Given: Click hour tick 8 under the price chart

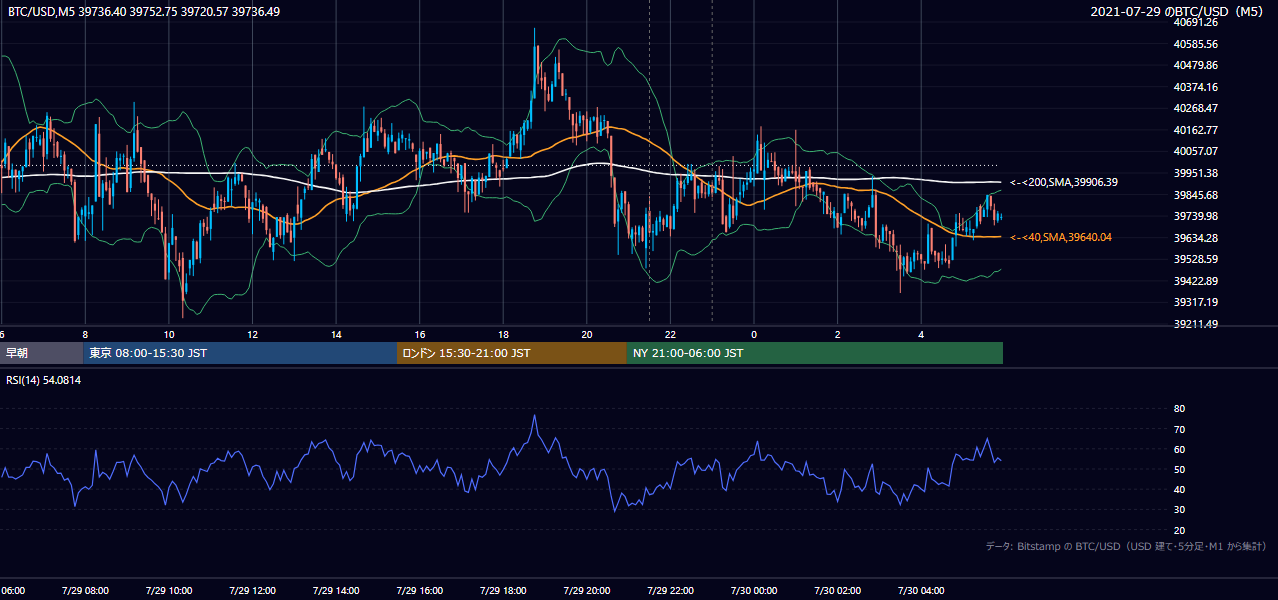Looking at the screenshot, I should [x=85, y=335].
